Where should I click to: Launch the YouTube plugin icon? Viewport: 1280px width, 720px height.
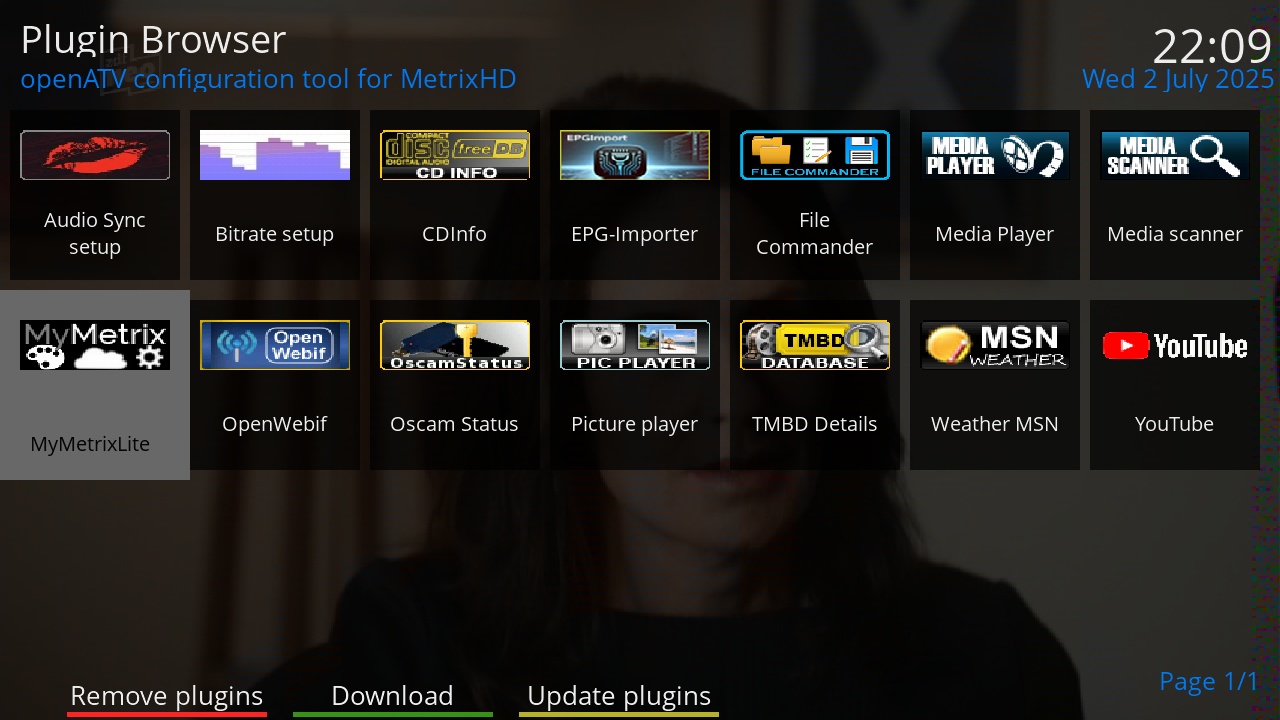click(x=1175, y=345)
